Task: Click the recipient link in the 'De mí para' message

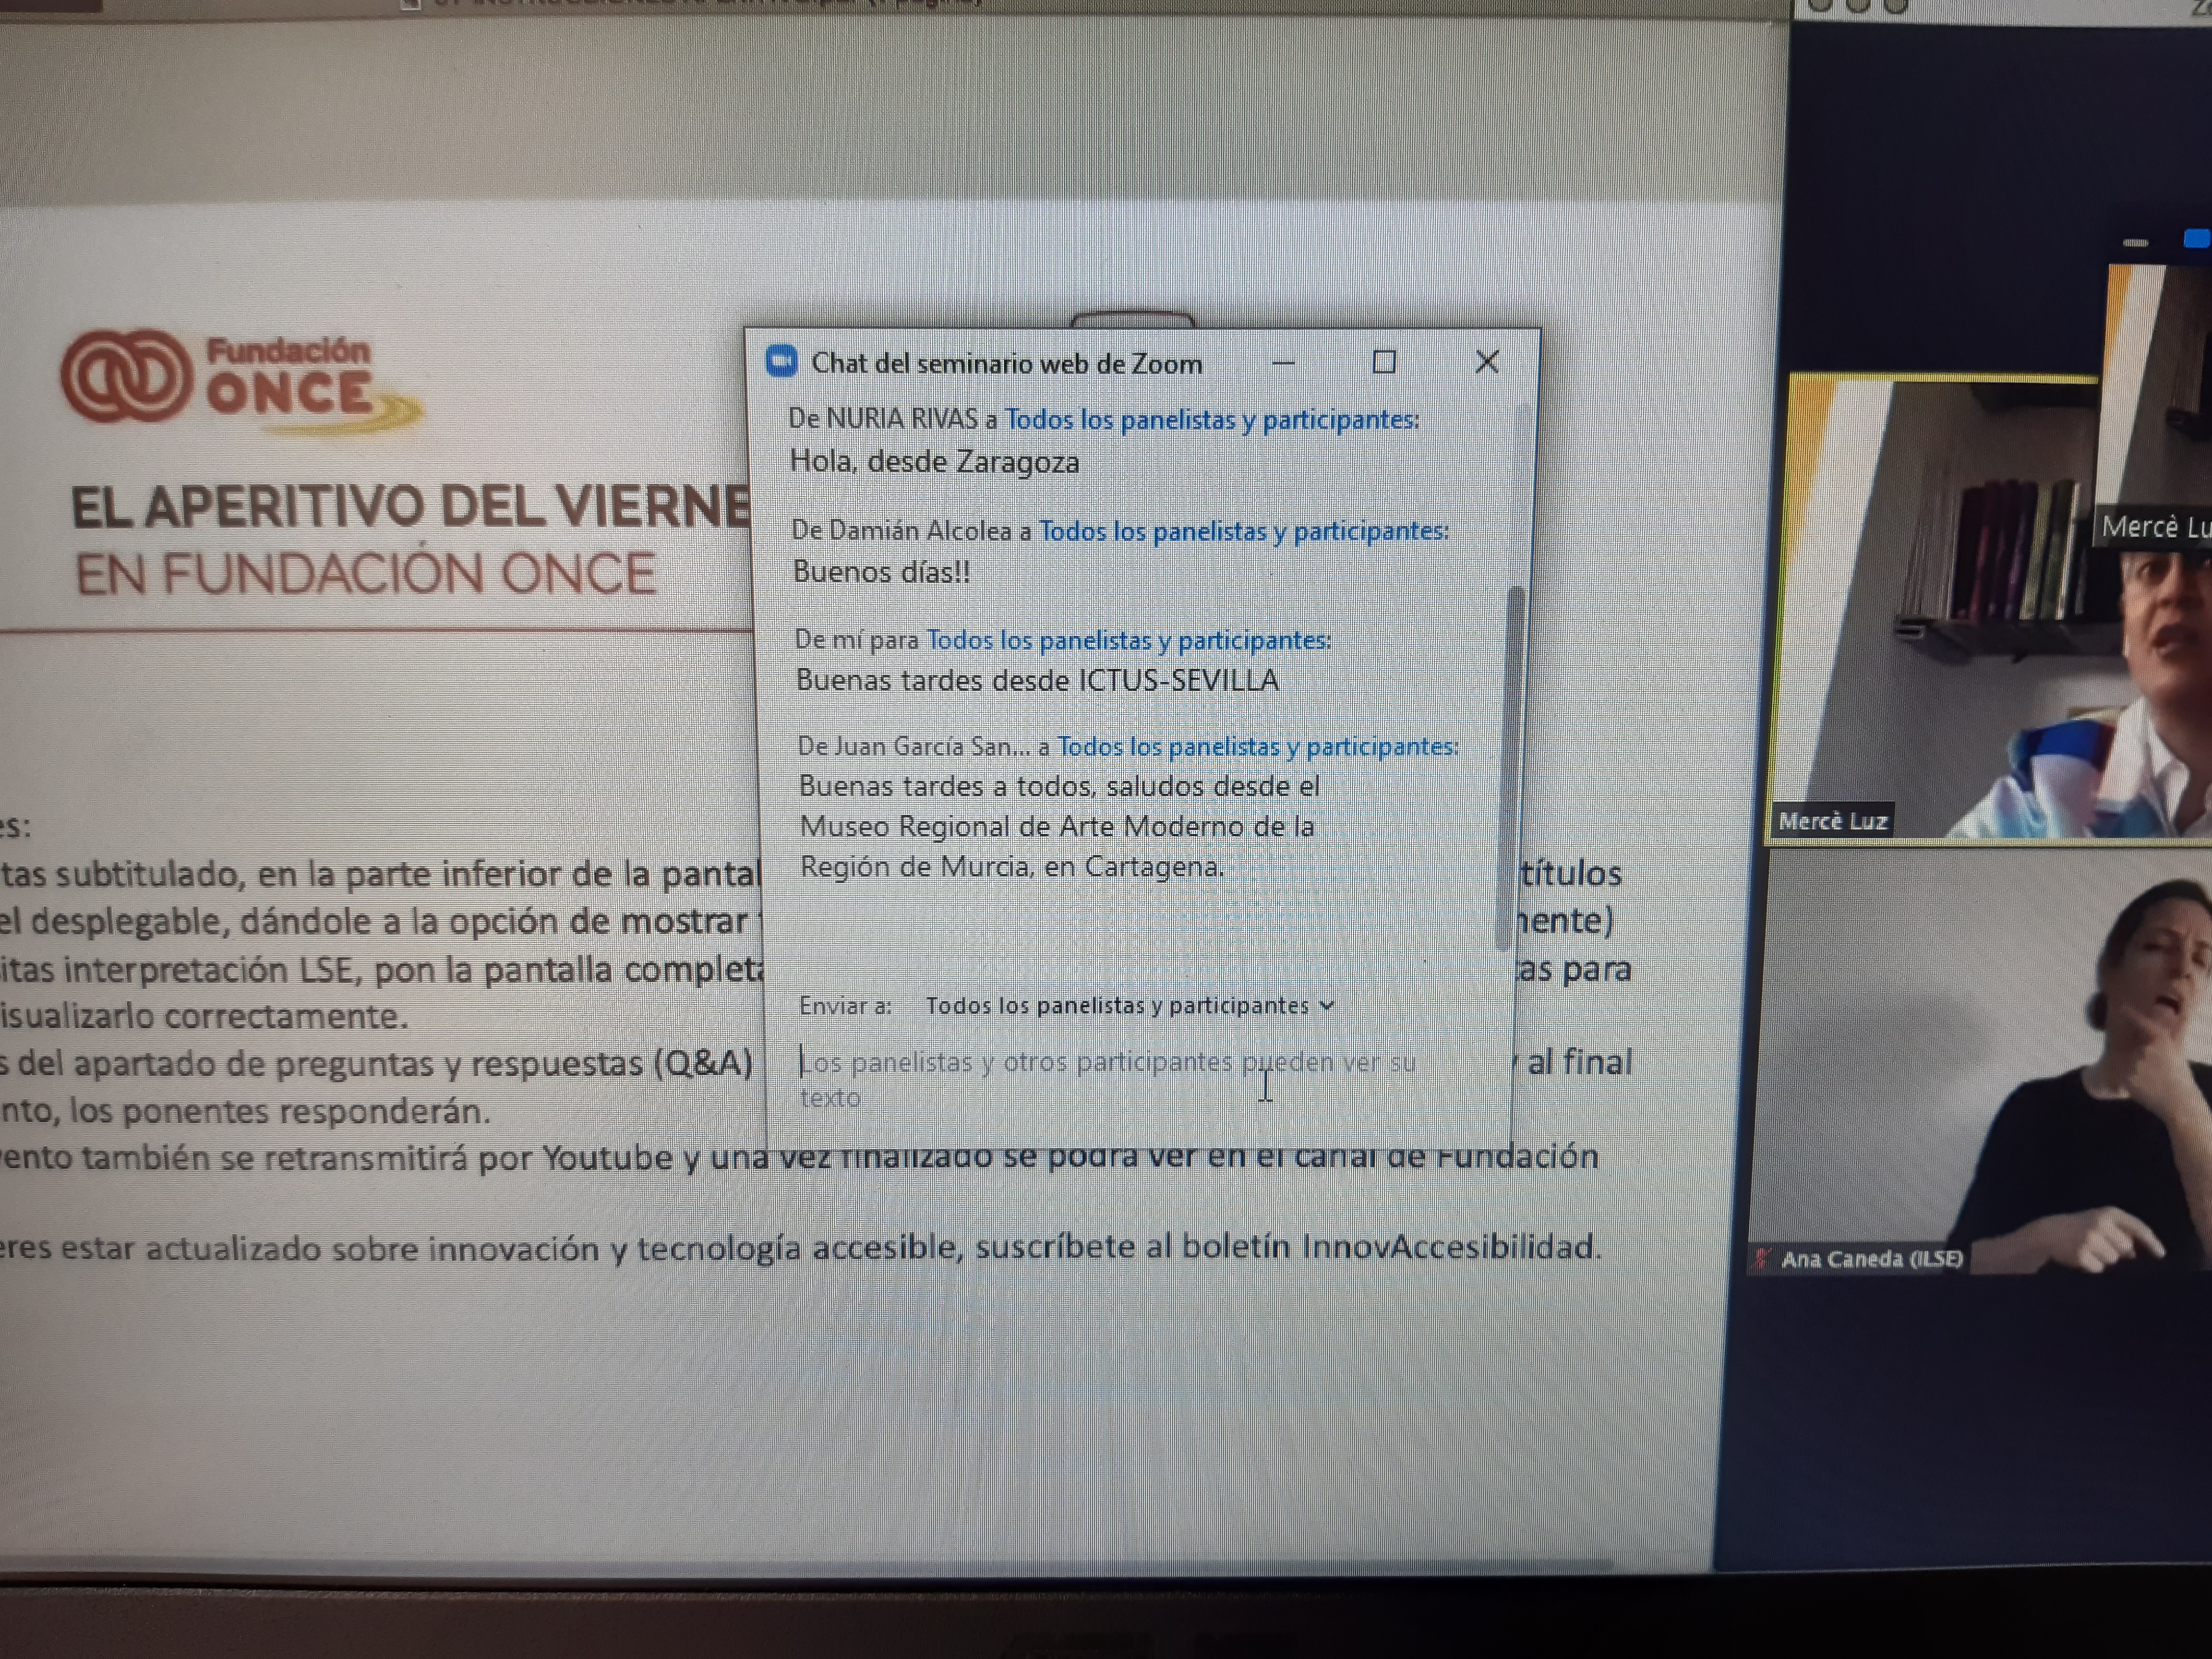Action: (1128, 640)
